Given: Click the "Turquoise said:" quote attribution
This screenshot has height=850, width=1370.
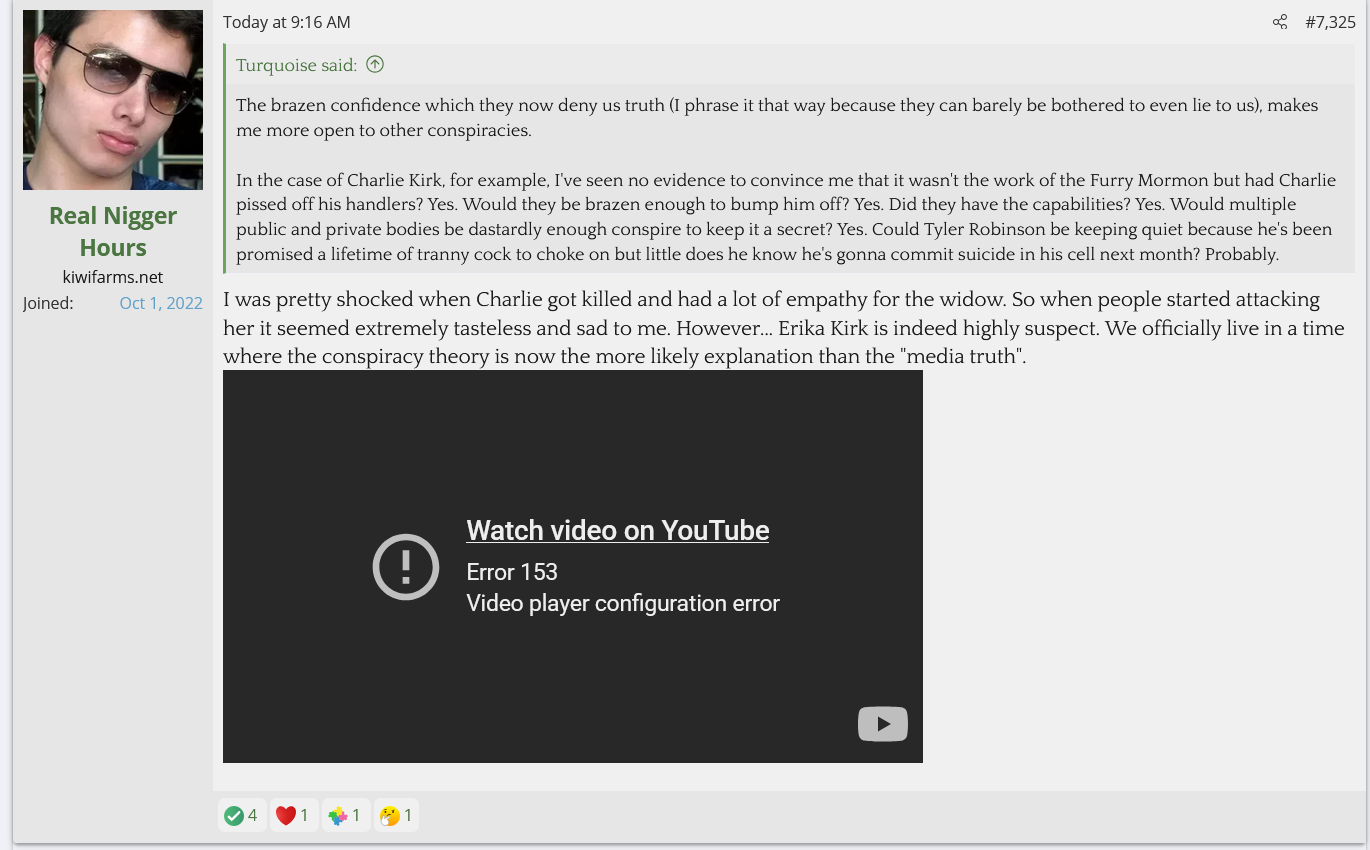Looking at the screenshot, I should click(x=296, y=65).
